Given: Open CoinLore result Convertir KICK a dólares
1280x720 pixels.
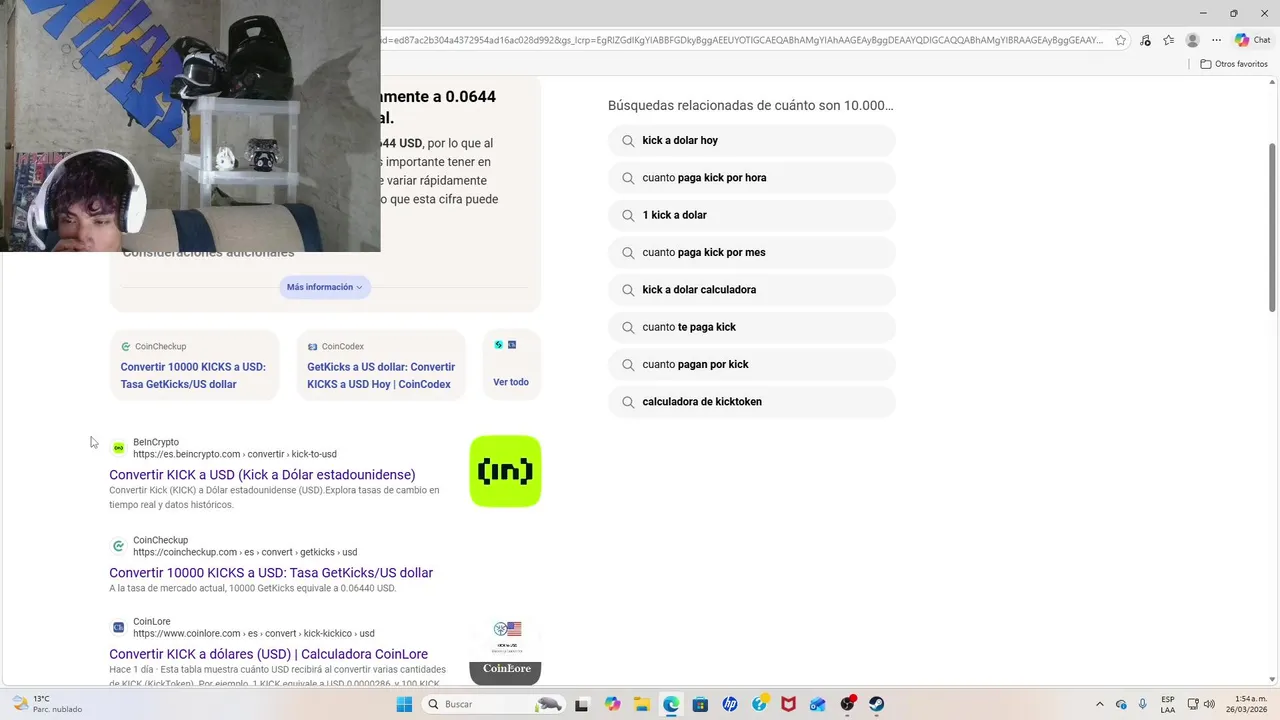Looking at the screenshot, I should pyautogui.click(x=268, y=654).
